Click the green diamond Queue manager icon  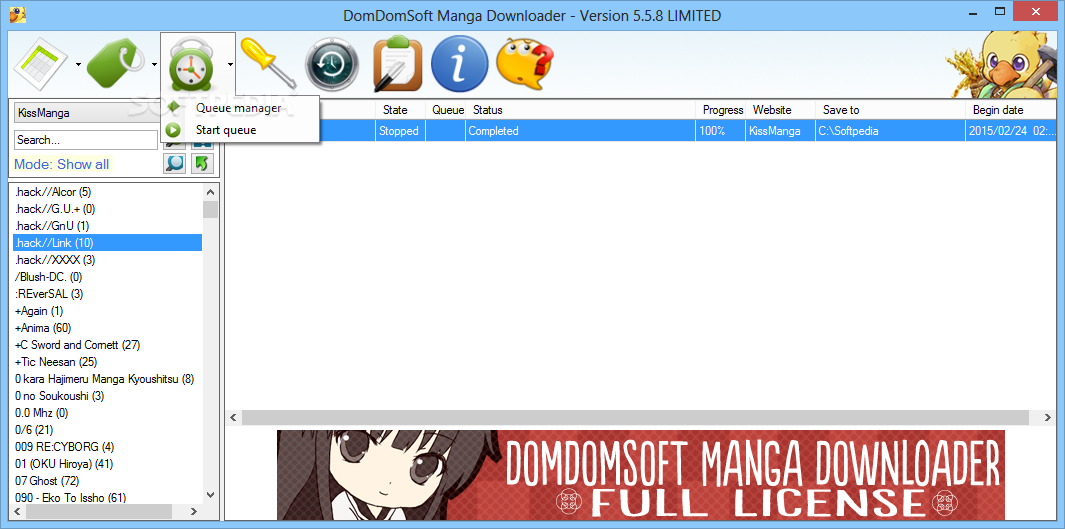pos(174,108)
